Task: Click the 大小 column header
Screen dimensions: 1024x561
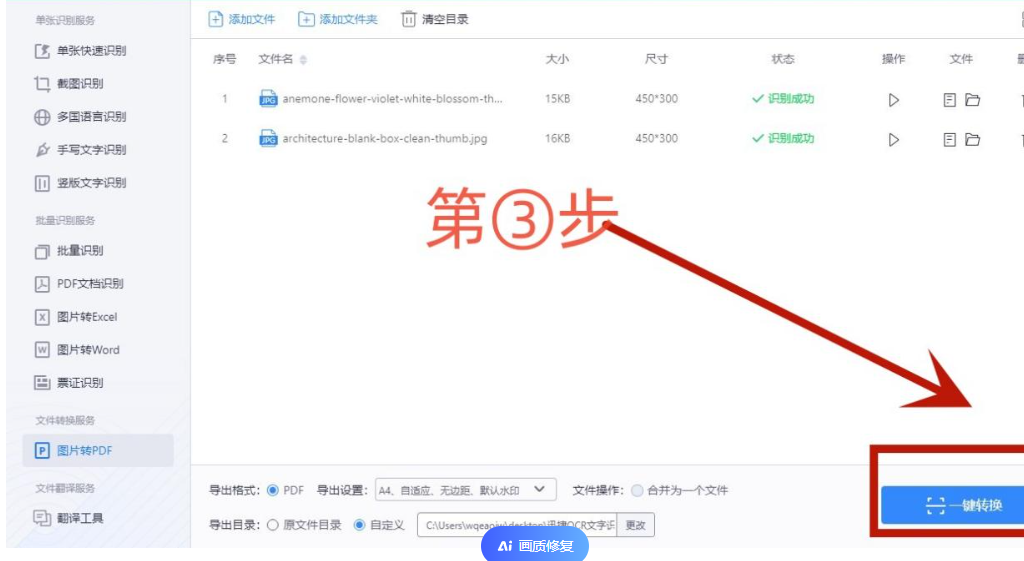Action: [x=557, y=59]
